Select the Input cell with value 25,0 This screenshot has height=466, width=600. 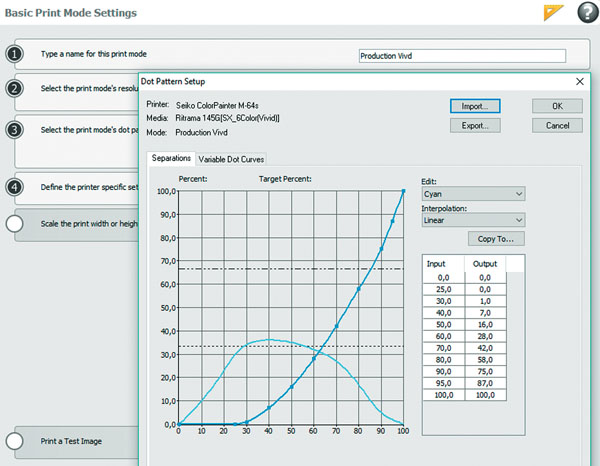coord(444,289)
